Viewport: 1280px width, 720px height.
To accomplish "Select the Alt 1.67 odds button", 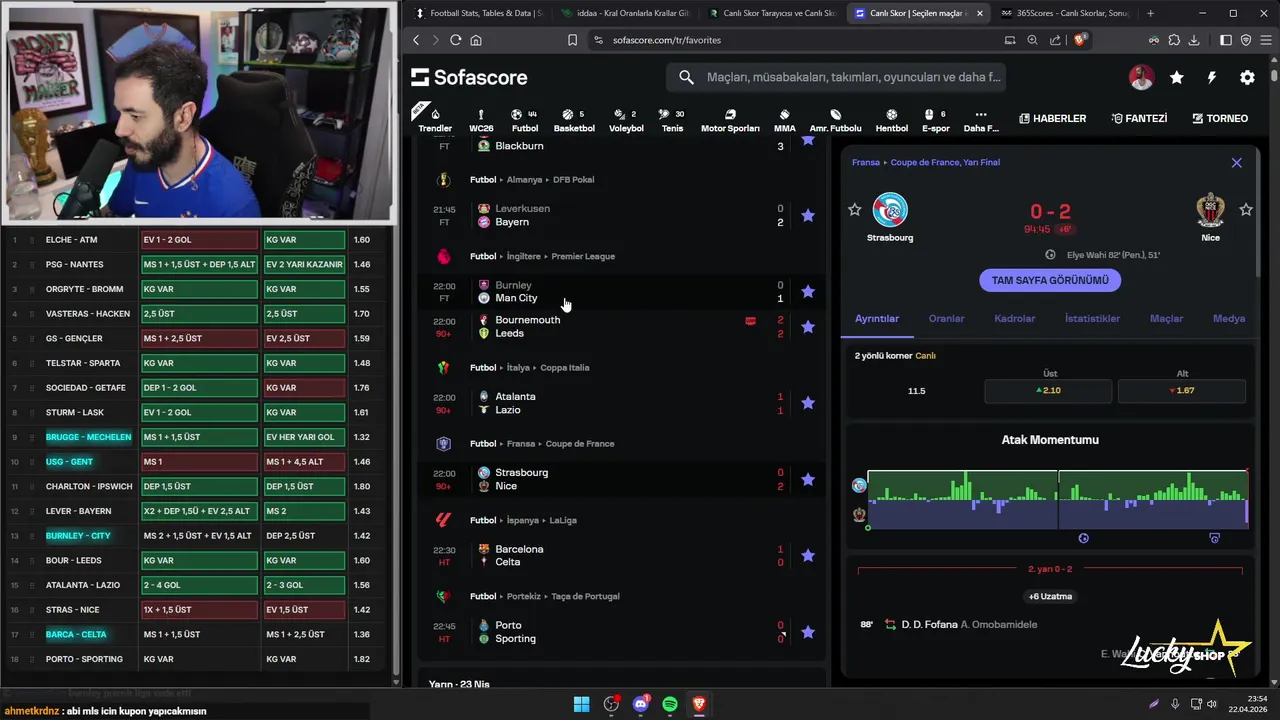I will tap(1182, 391).
